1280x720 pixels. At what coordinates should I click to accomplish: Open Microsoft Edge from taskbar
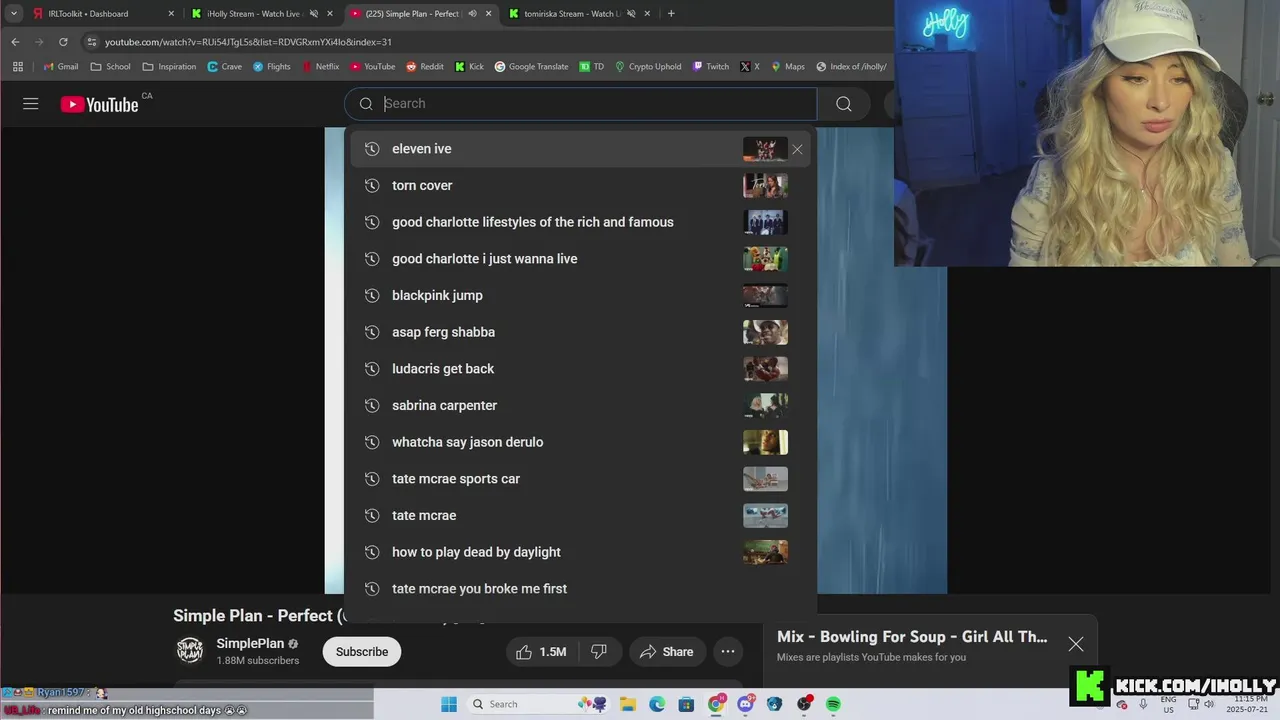pyautogui.click(x=657, y=704)
